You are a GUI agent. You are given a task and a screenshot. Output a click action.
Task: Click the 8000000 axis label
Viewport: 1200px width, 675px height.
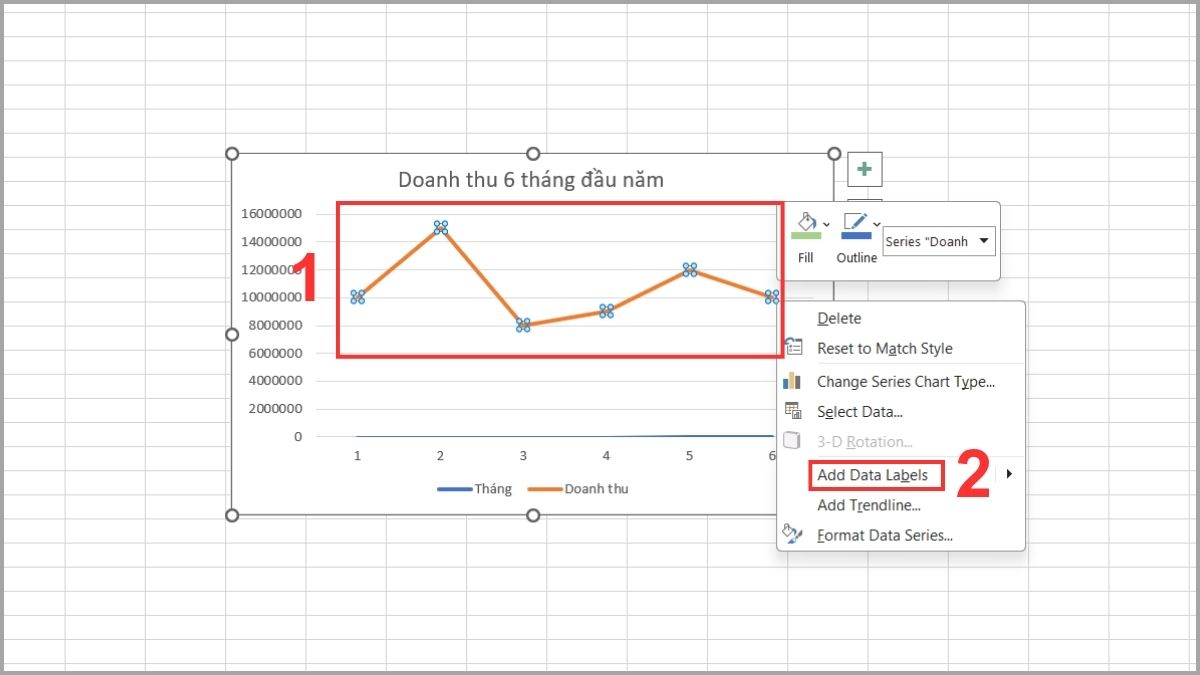pyautogui.click(x=274, y=325)
